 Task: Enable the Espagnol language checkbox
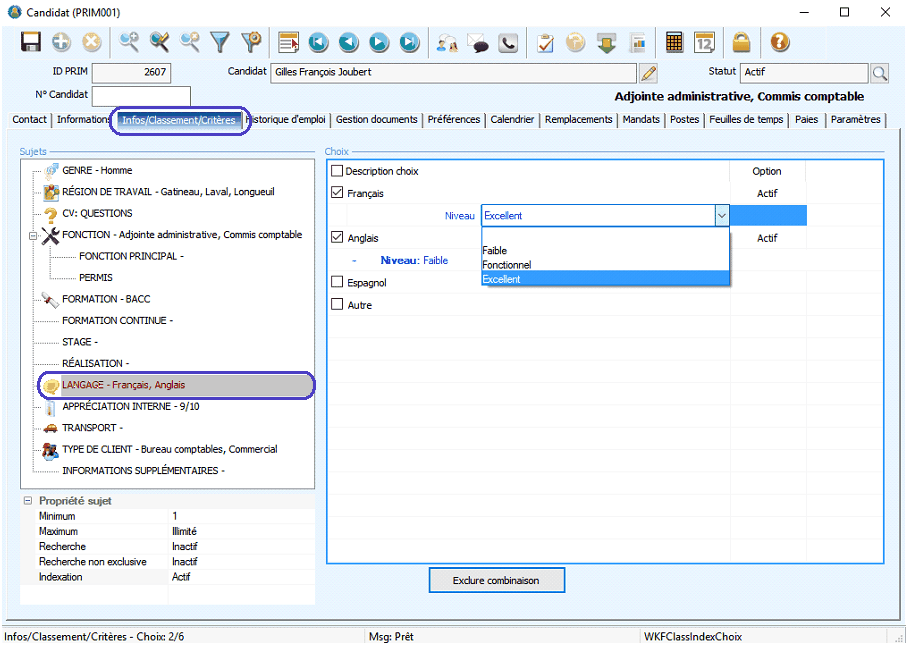coord(337,283)
